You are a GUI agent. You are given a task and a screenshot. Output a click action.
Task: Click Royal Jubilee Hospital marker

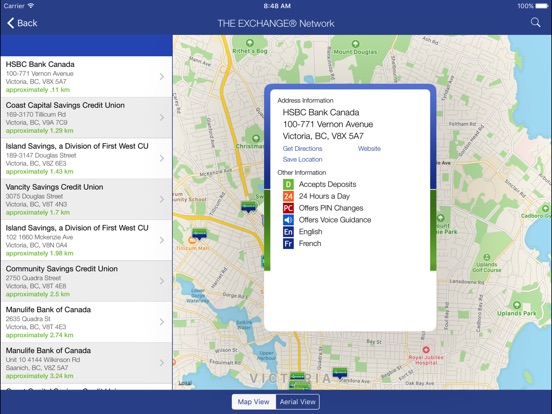[426, 350]
